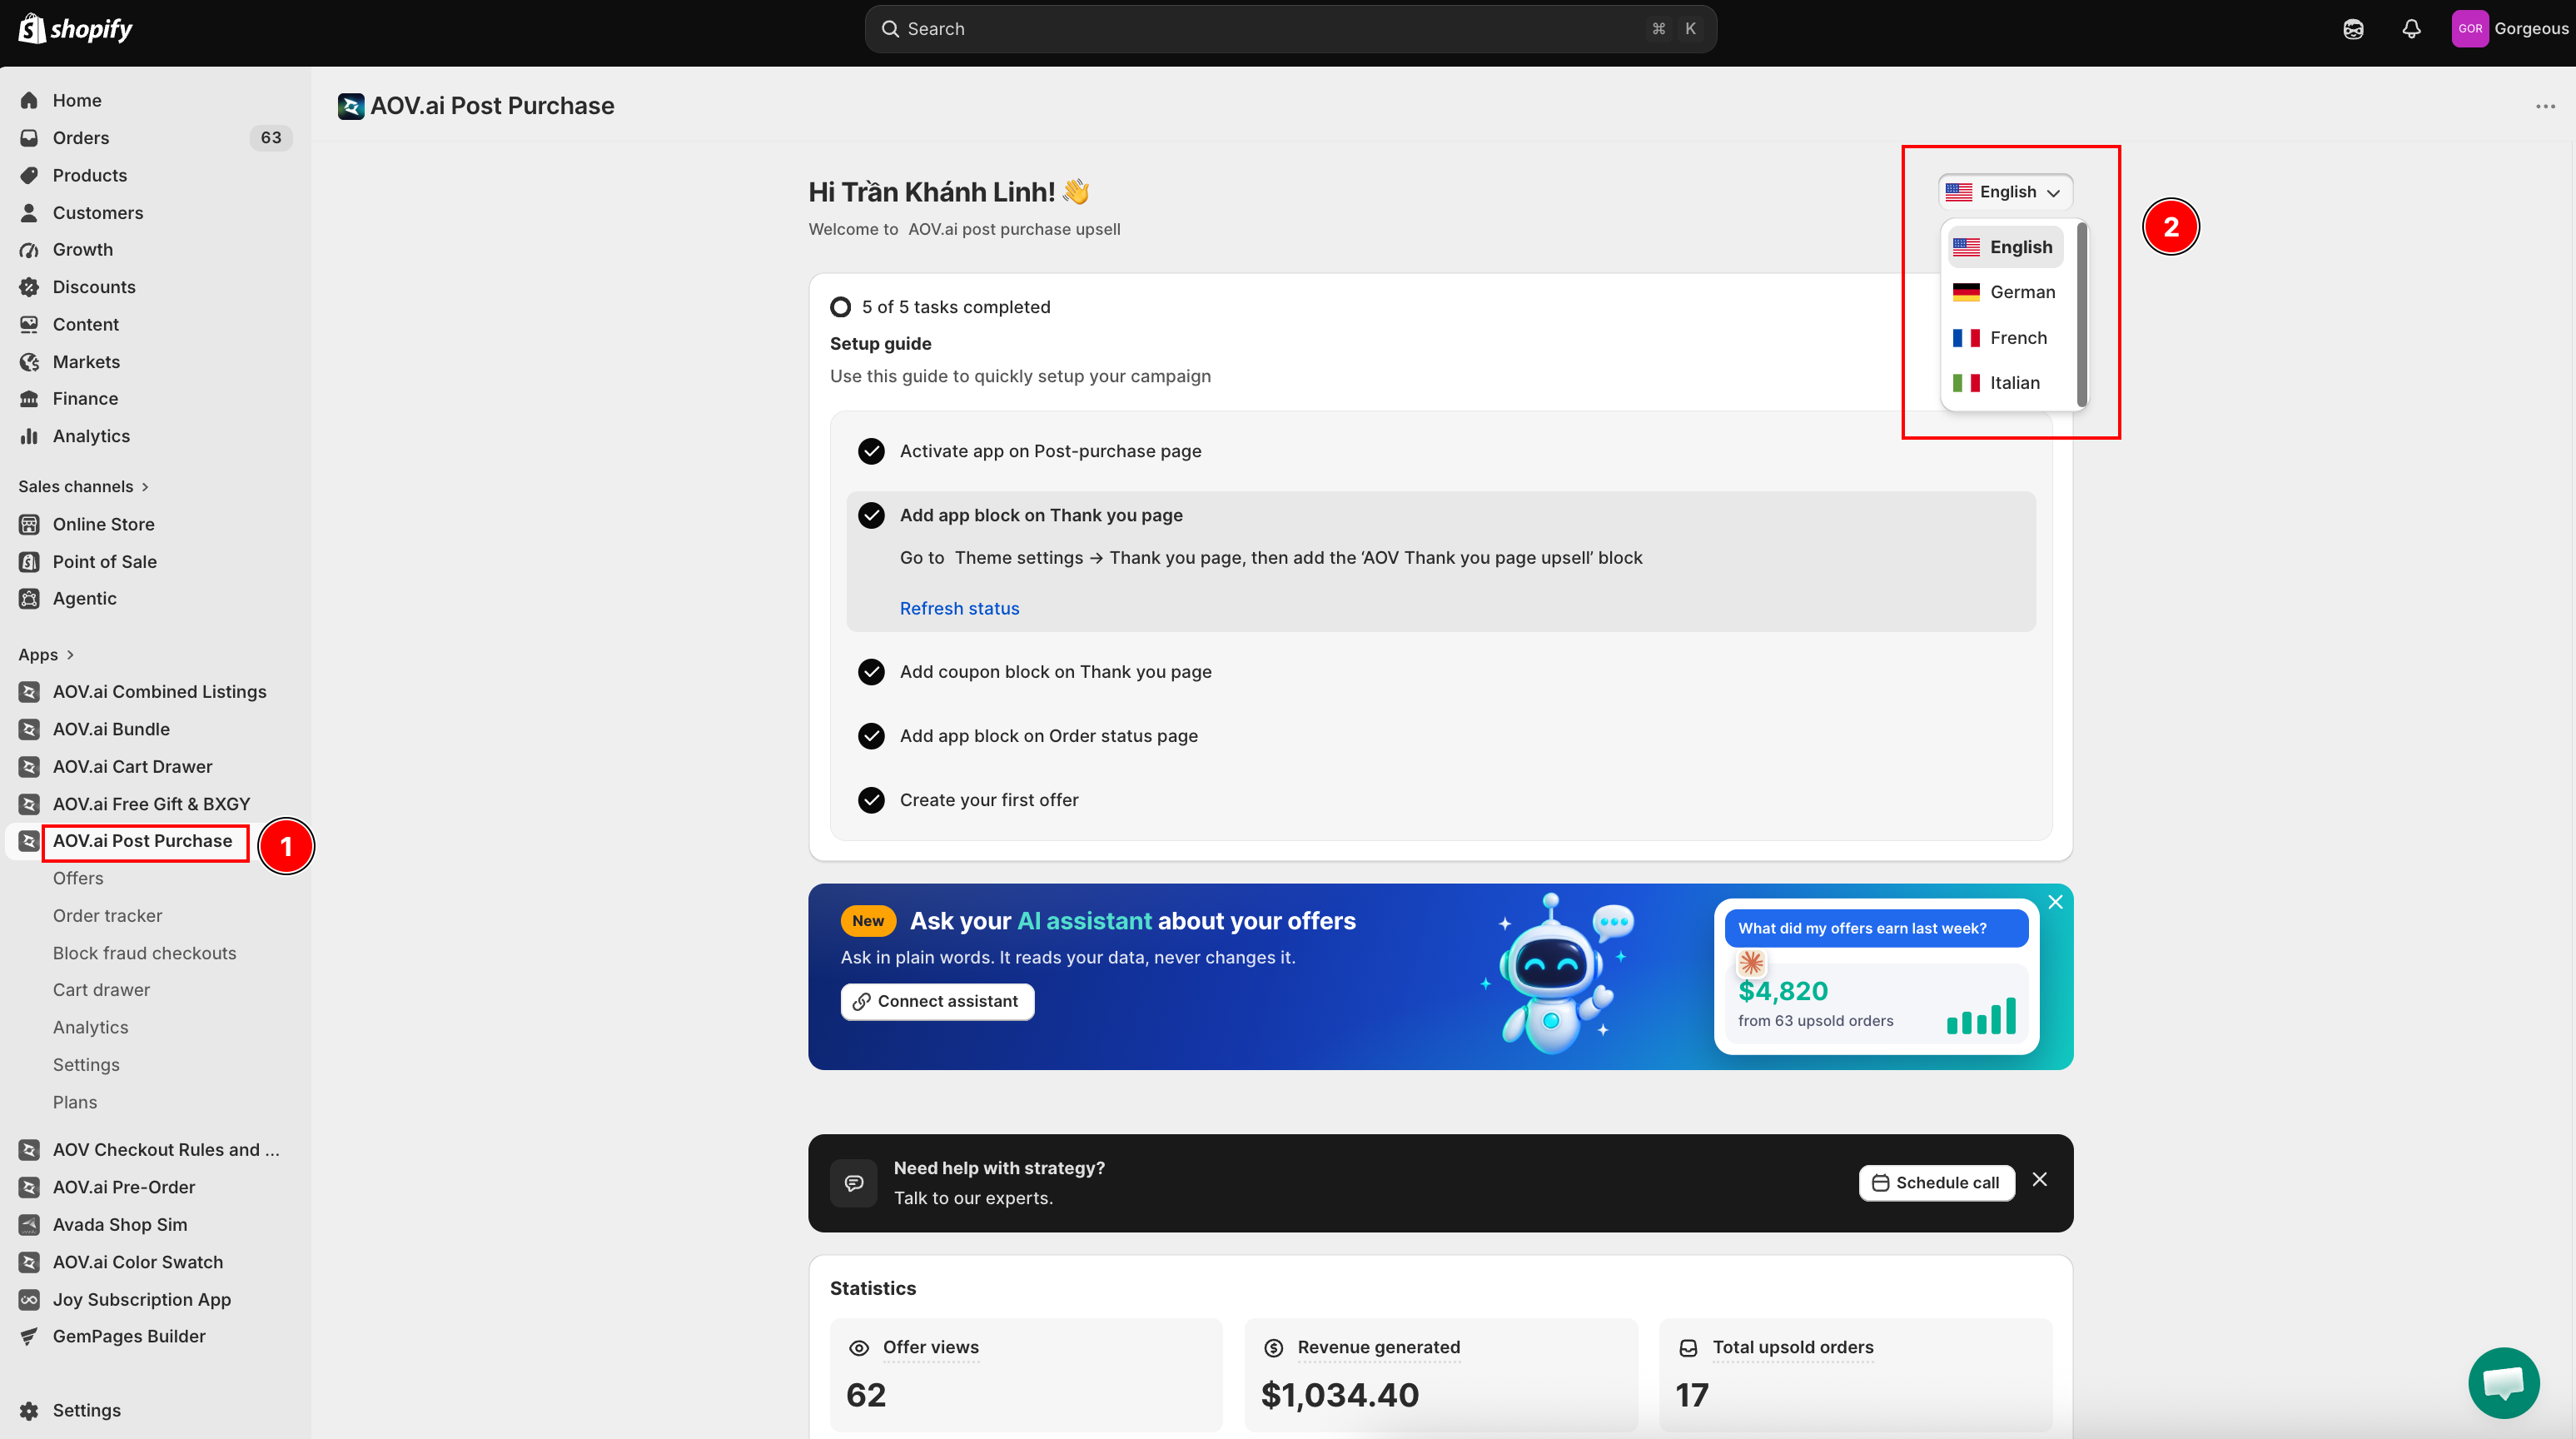Open AOV.ai Free Gift & BXGY app
Screen dimensions: 2576x1439
click(152, 804)
